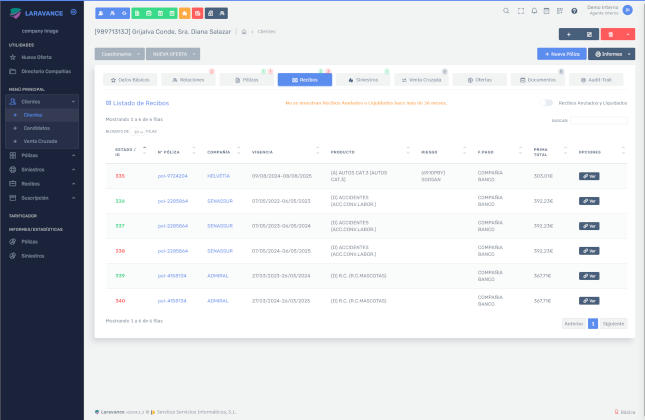Image resolution: width=645 pixels, height=420 pixels.
Task: Open policy link pol-9724204
Action: click(172, 176)
